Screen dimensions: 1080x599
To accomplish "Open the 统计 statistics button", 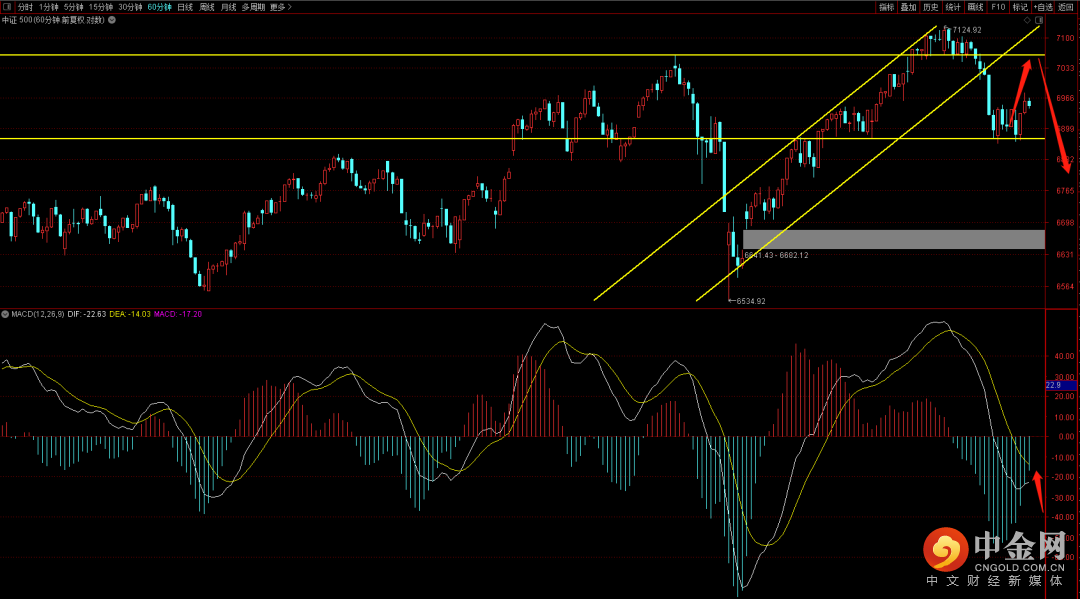I will pos(953,7).
